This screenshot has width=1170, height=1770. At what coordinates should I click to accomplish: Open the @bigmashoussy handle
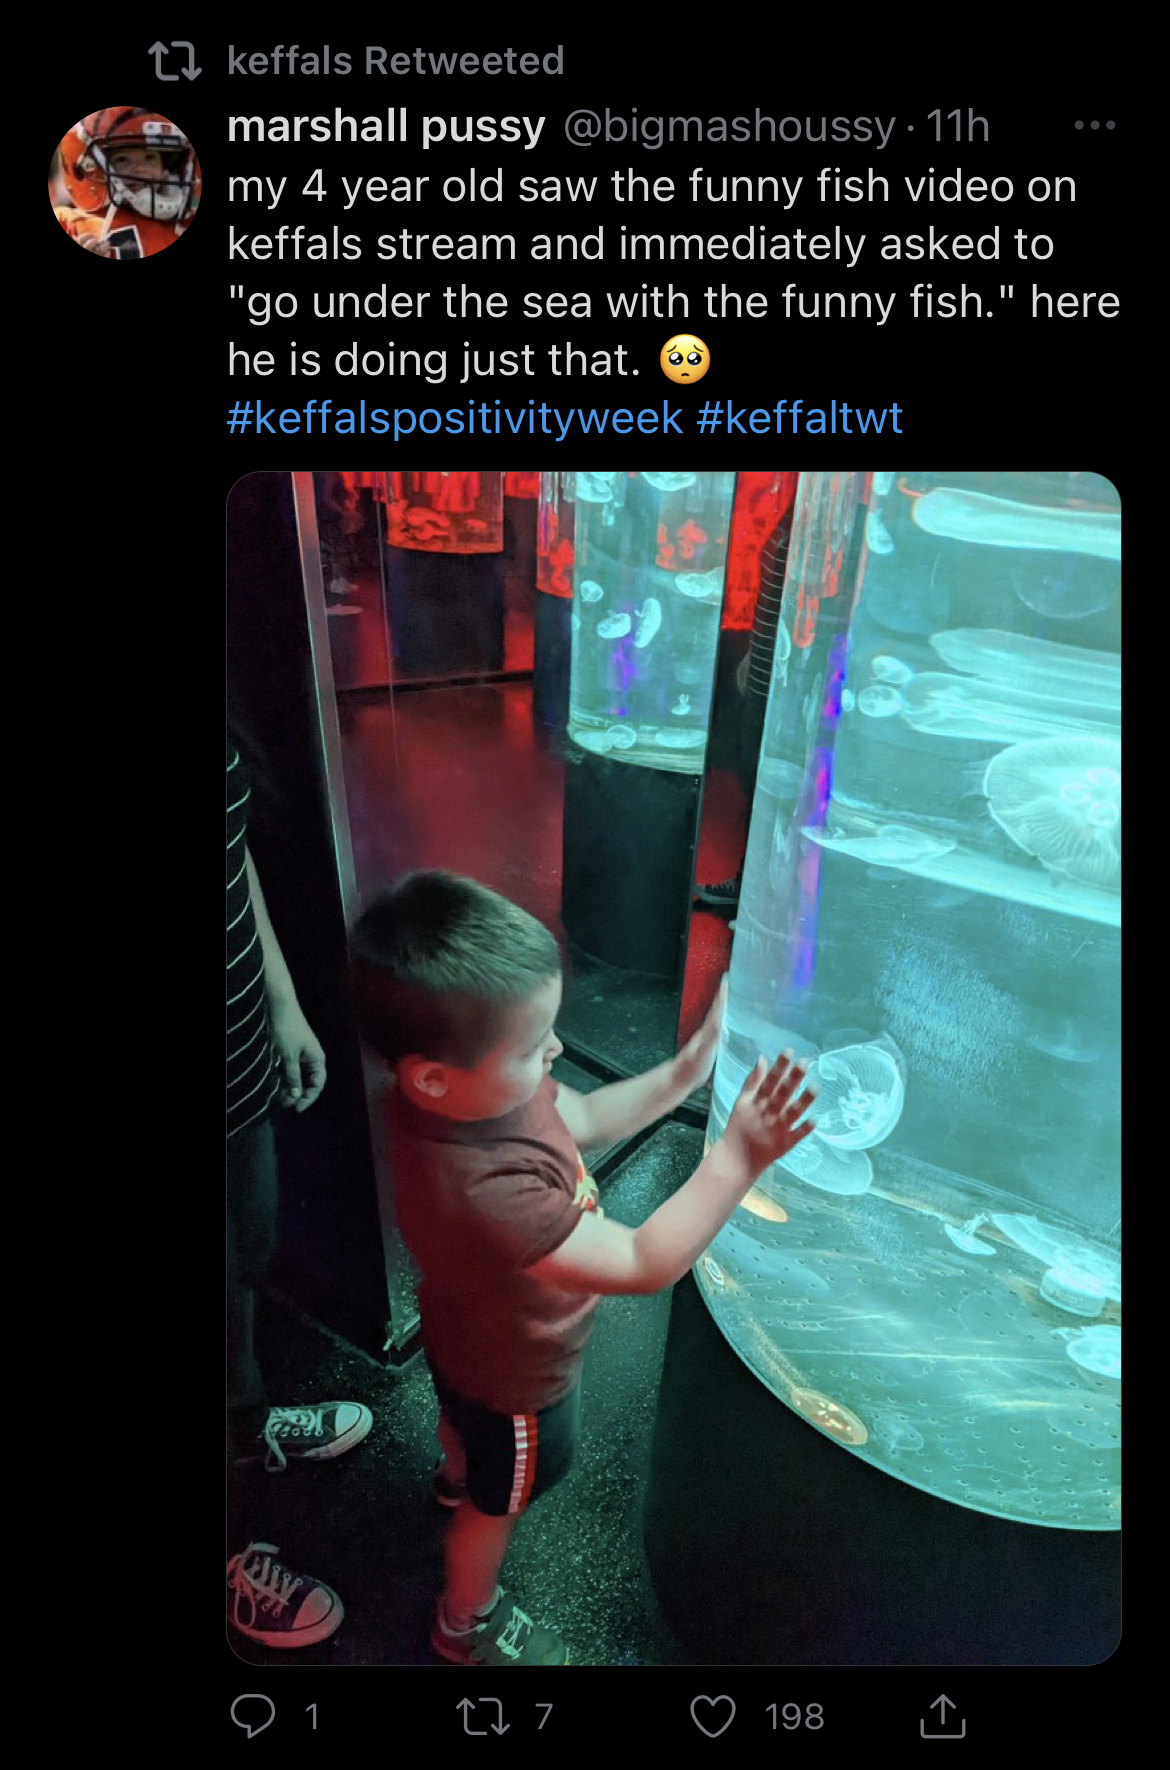pos(729,127)
